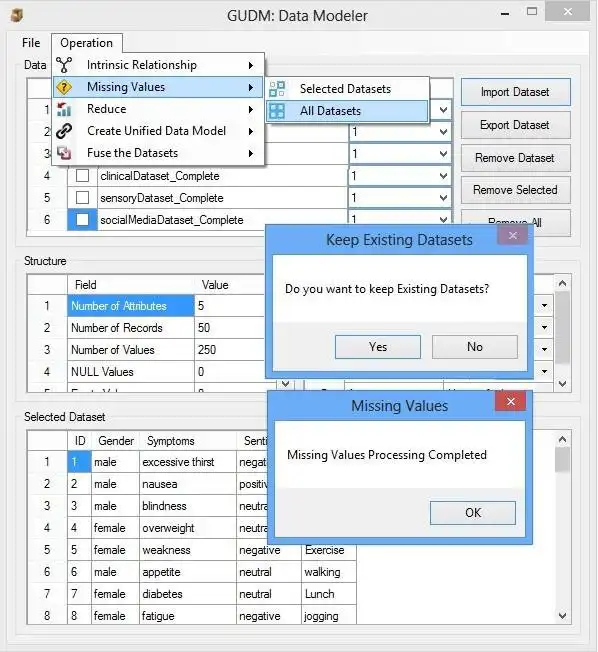
Task: Click the Selected Dataset scrollbar thumb
Action: click(563, 459)
